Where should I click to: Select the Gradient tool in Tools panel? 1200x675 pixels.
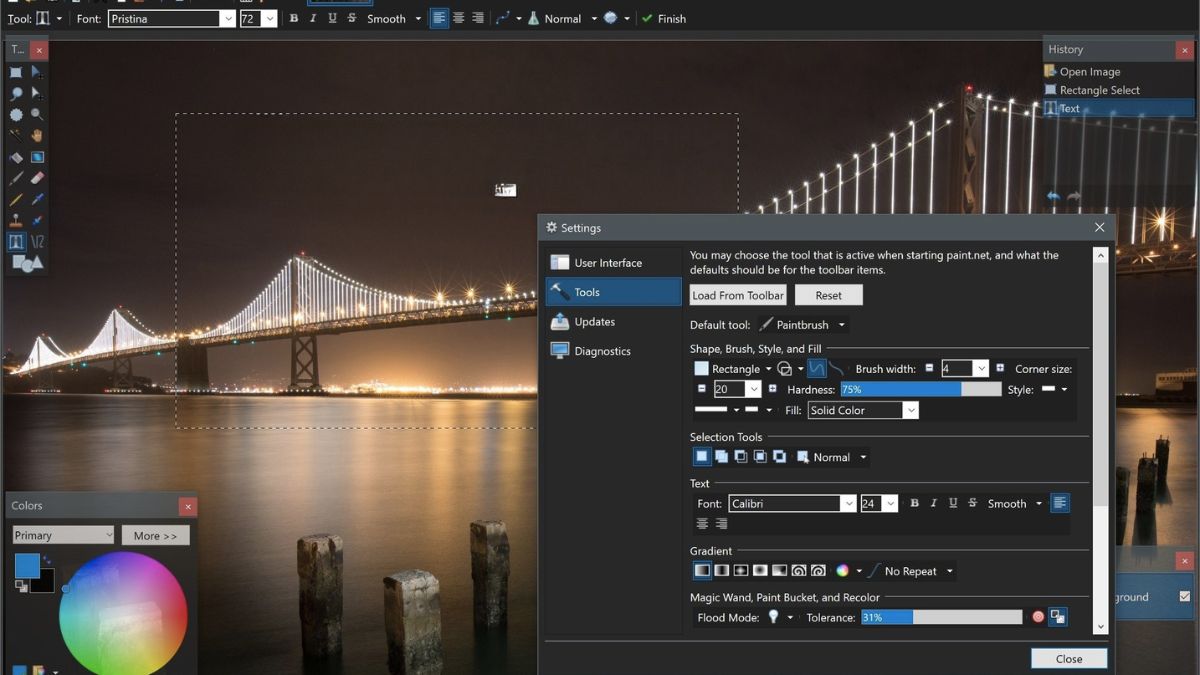(x=37, y=157)
